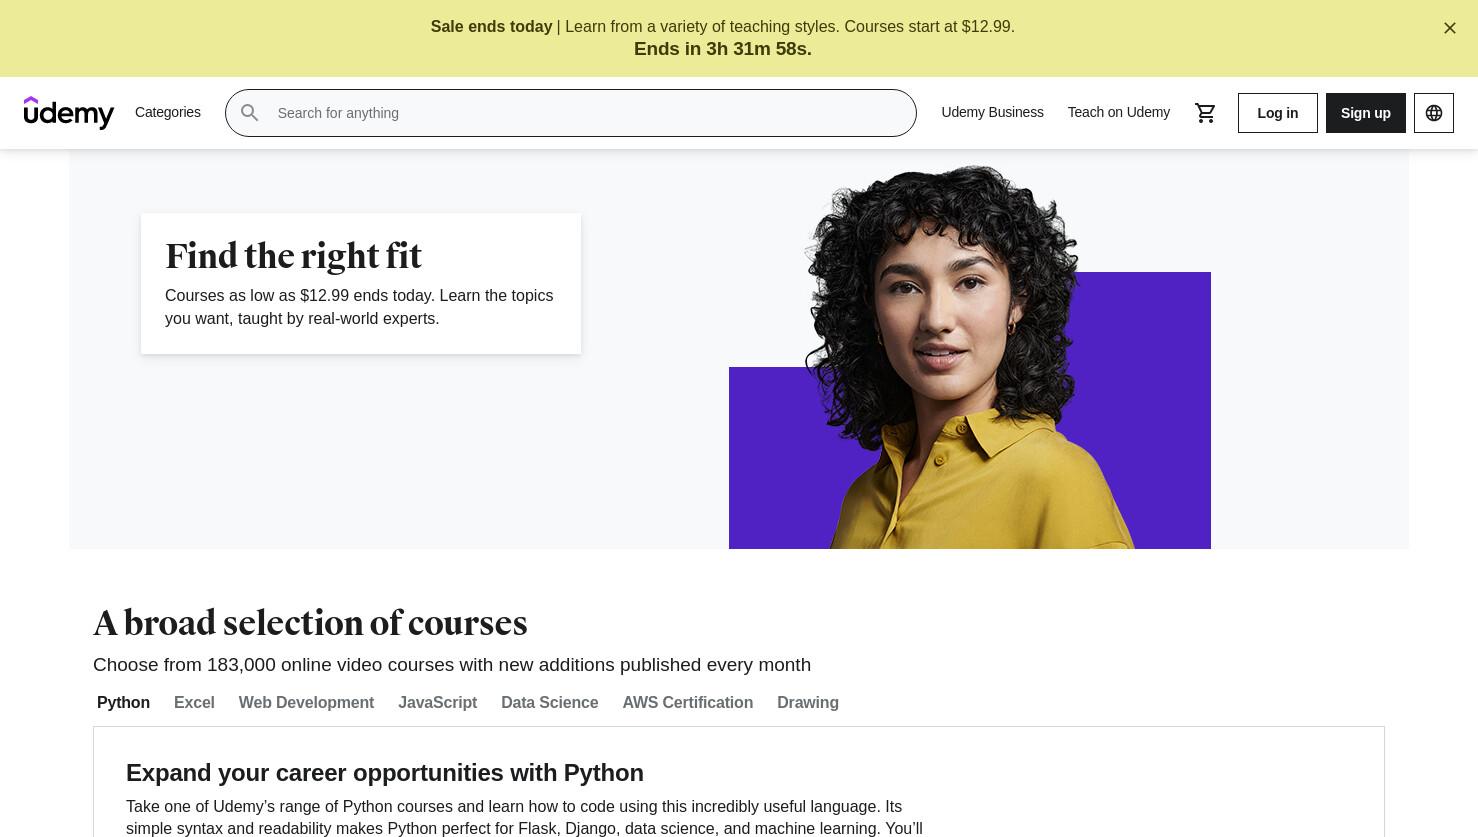Open the shopping cart
Screen dimensions: 1478x837
point(1205,113)
